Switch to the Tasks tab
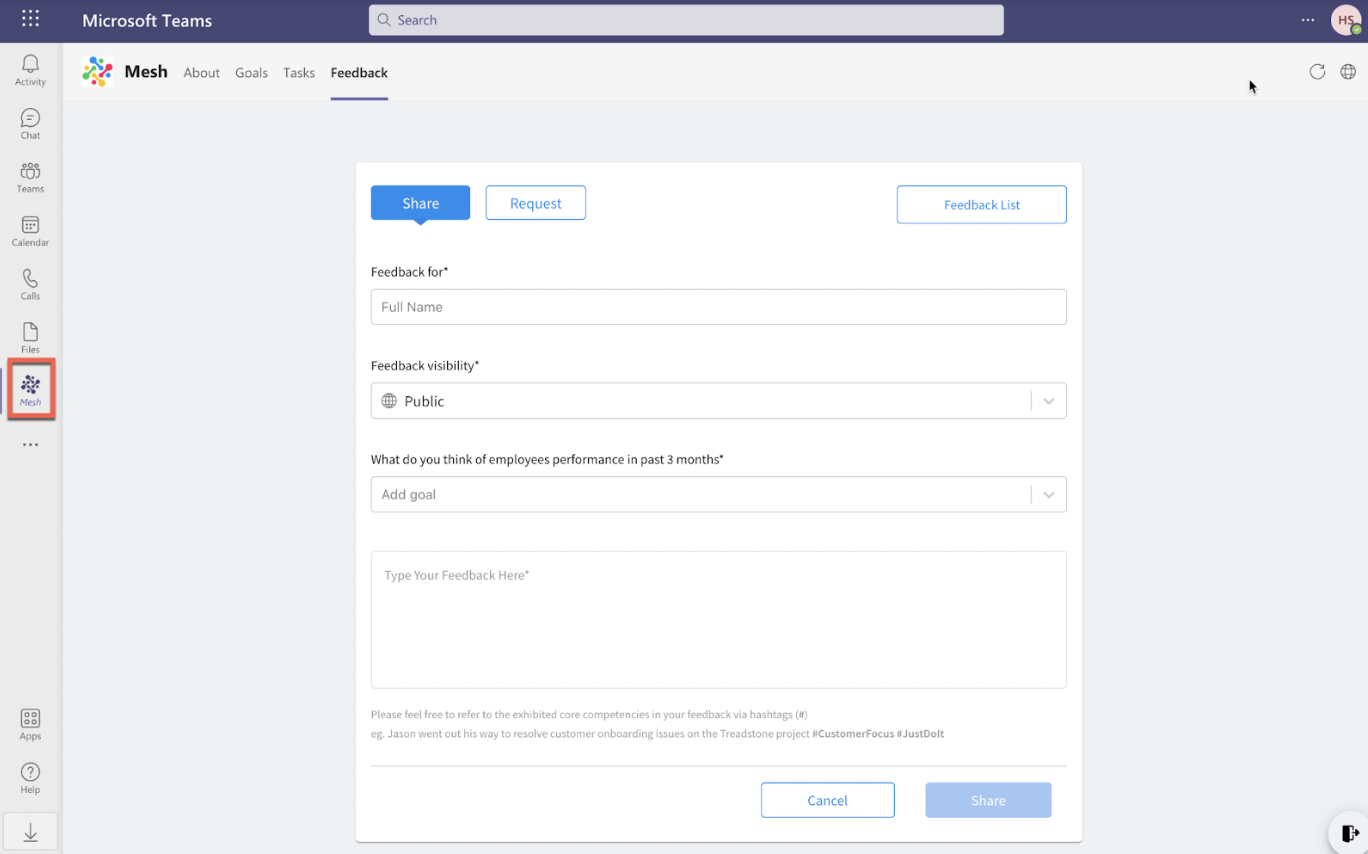1368x854 pixels. pyautogui.click(x=299, y=73)
